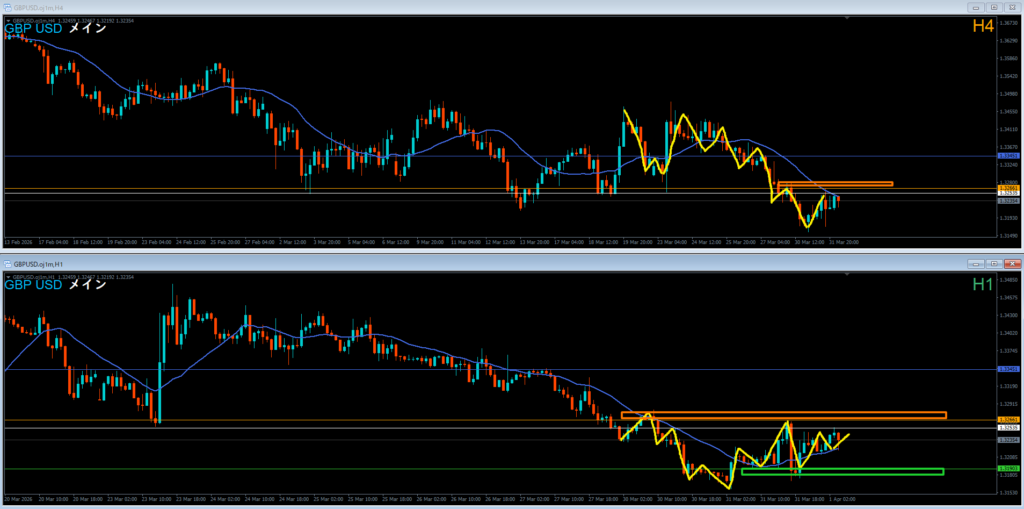Viewport: 1024px width, 509px height.
Task: Click the orange H4 timeframe label
Action: pos(982,26)
